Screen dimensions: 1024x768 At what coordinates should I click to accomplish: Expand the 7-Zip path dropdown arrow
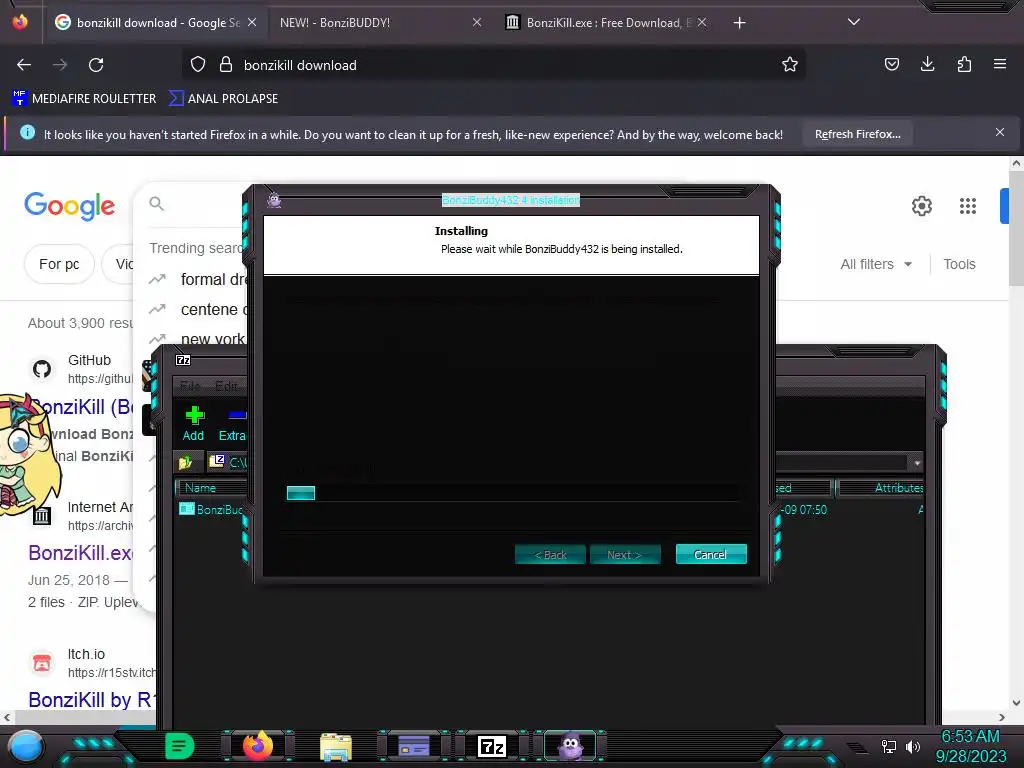click(x=917, y=462)
